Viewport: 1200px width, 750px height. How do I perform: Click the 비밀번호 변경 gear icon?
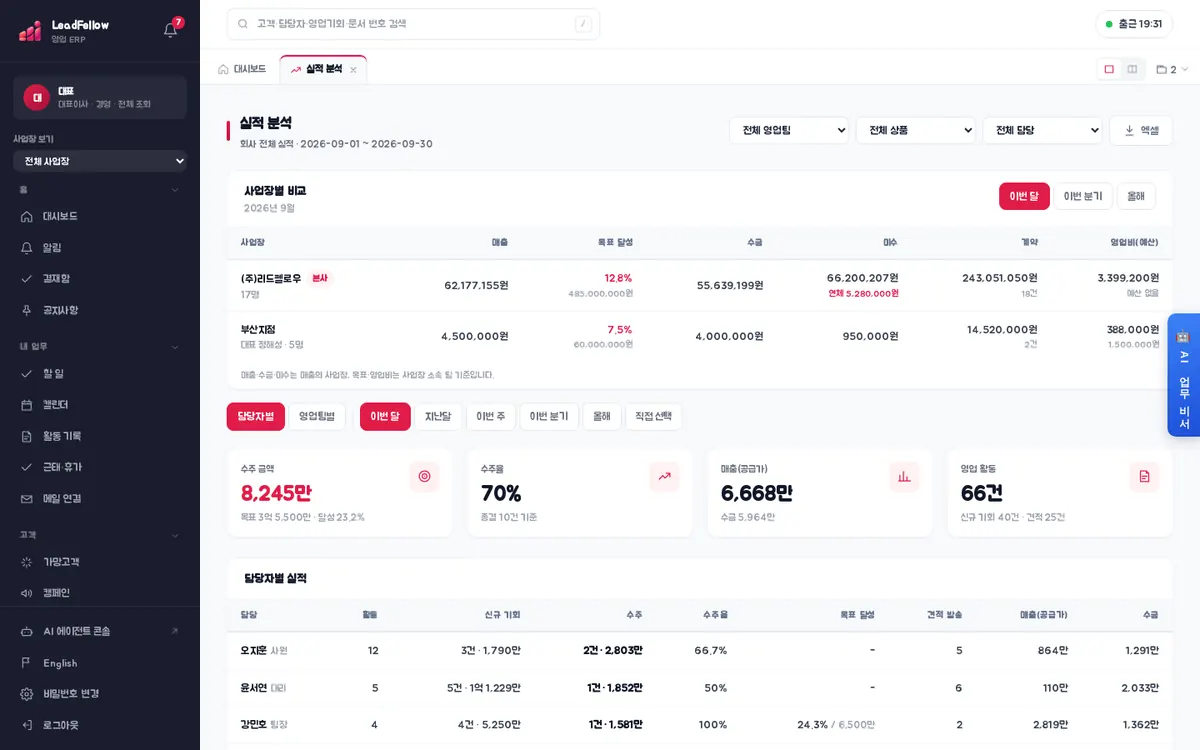pyautogui.click(x=27, y=694)
